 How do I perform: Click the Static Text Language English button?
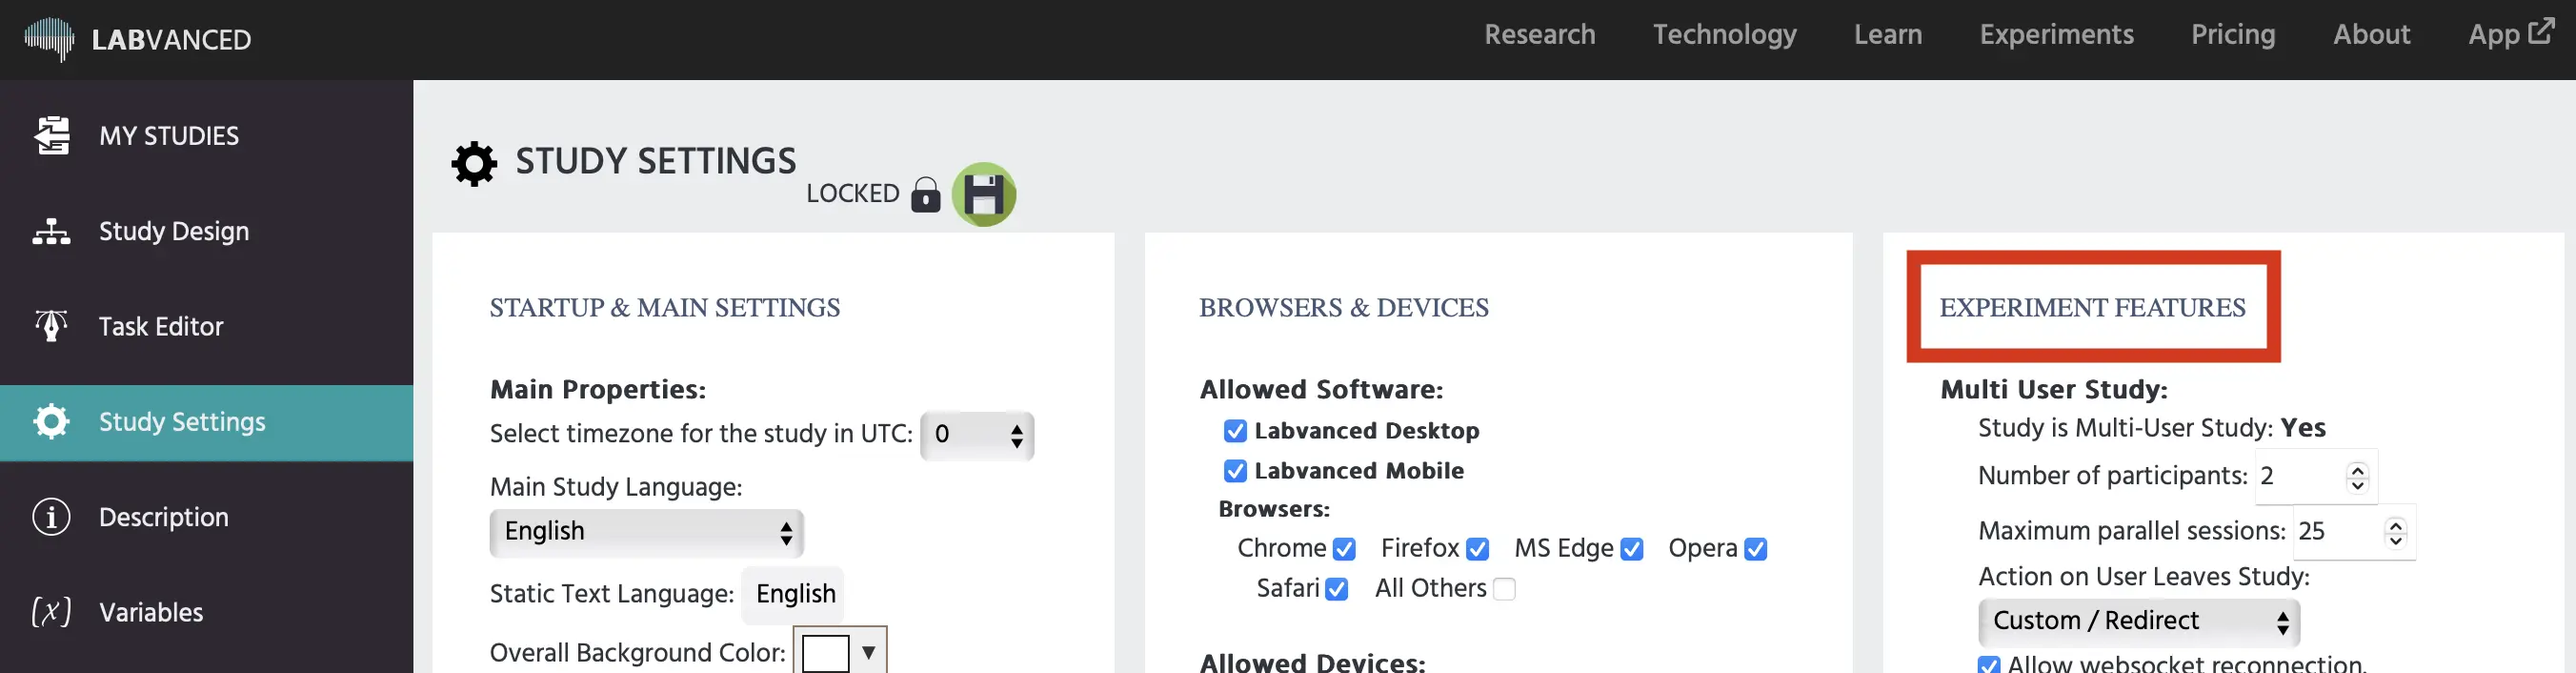[794, 594]
